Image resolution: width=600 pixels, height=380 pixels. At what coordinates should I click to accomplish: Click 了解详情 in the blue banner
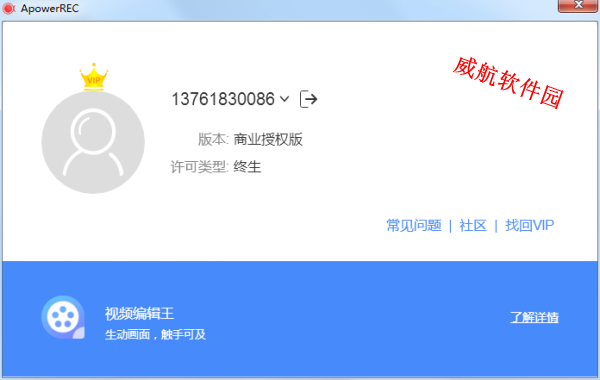coord(534,317)
